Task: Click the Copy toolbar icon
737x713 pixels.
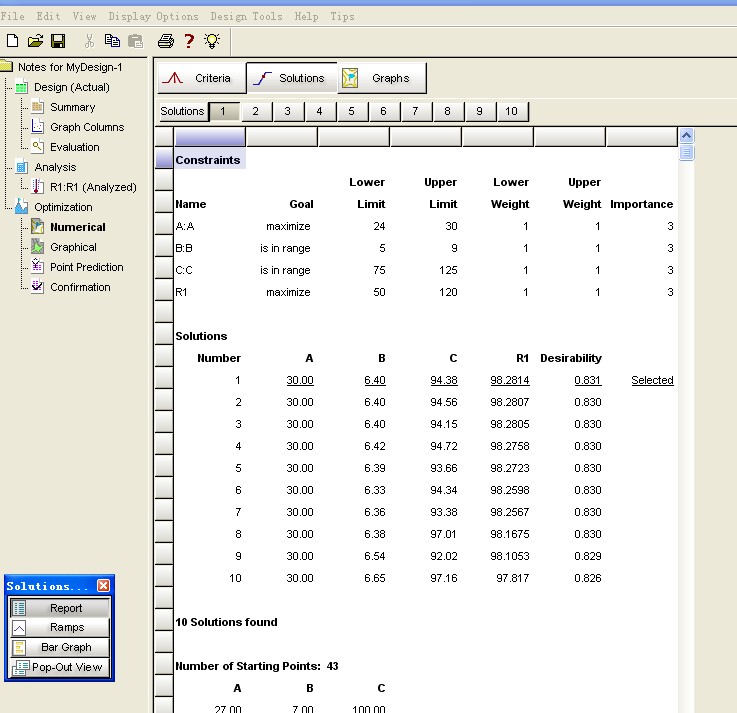Action: point(112,41)
